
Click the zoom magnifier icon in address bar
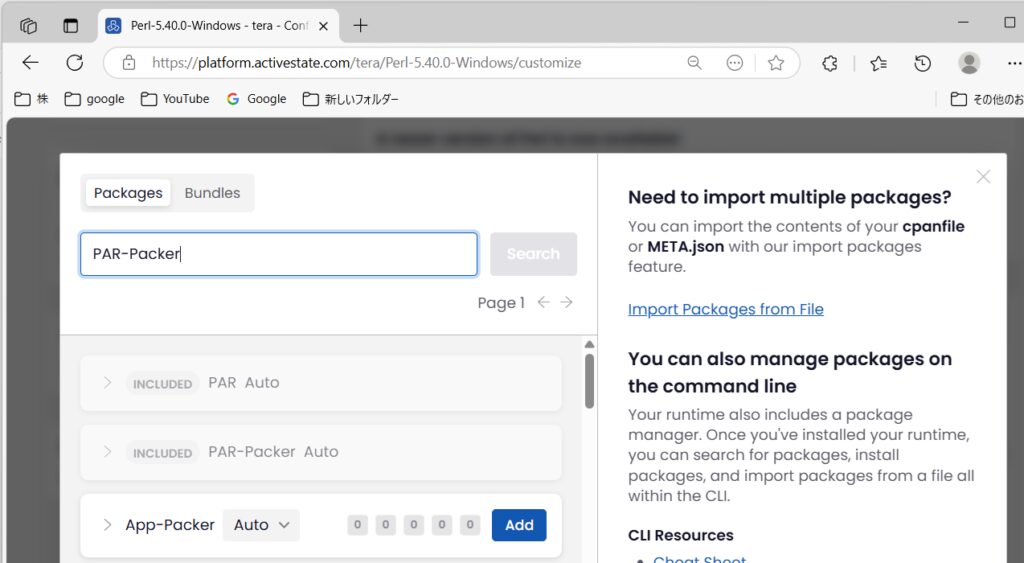[x=694, y=63]
